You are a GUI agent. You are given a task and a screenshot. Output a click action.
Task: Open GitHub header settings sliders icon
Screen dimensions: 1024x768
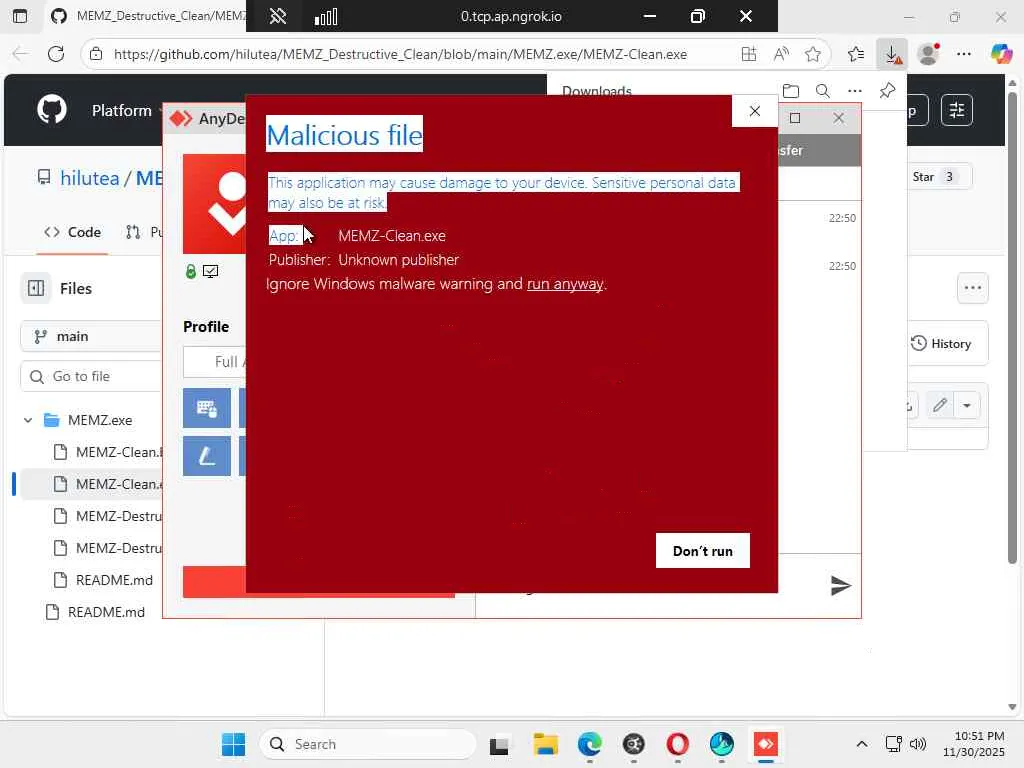pyautogui.click(x=957, y=110)
